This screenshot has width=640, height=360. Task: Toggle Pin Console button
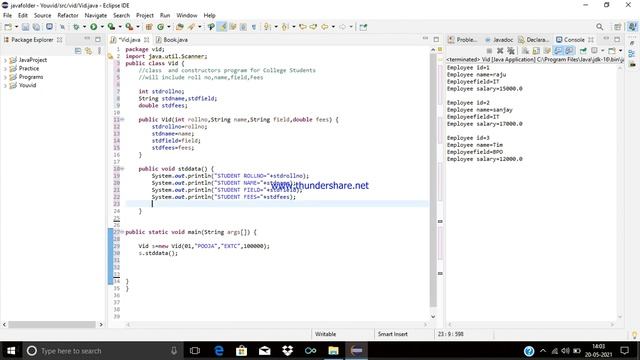click(583, 51)
